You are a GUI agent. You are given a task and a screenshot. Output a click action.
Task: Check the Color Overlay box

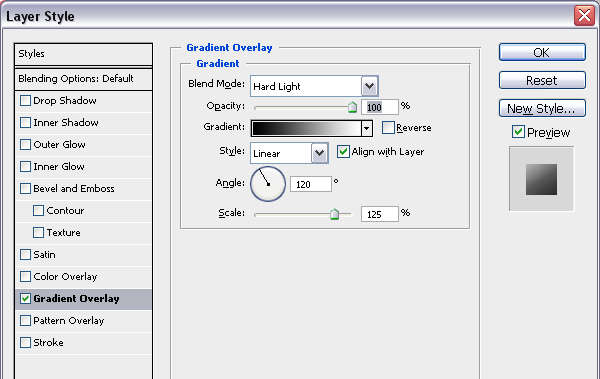click(25, 277)
